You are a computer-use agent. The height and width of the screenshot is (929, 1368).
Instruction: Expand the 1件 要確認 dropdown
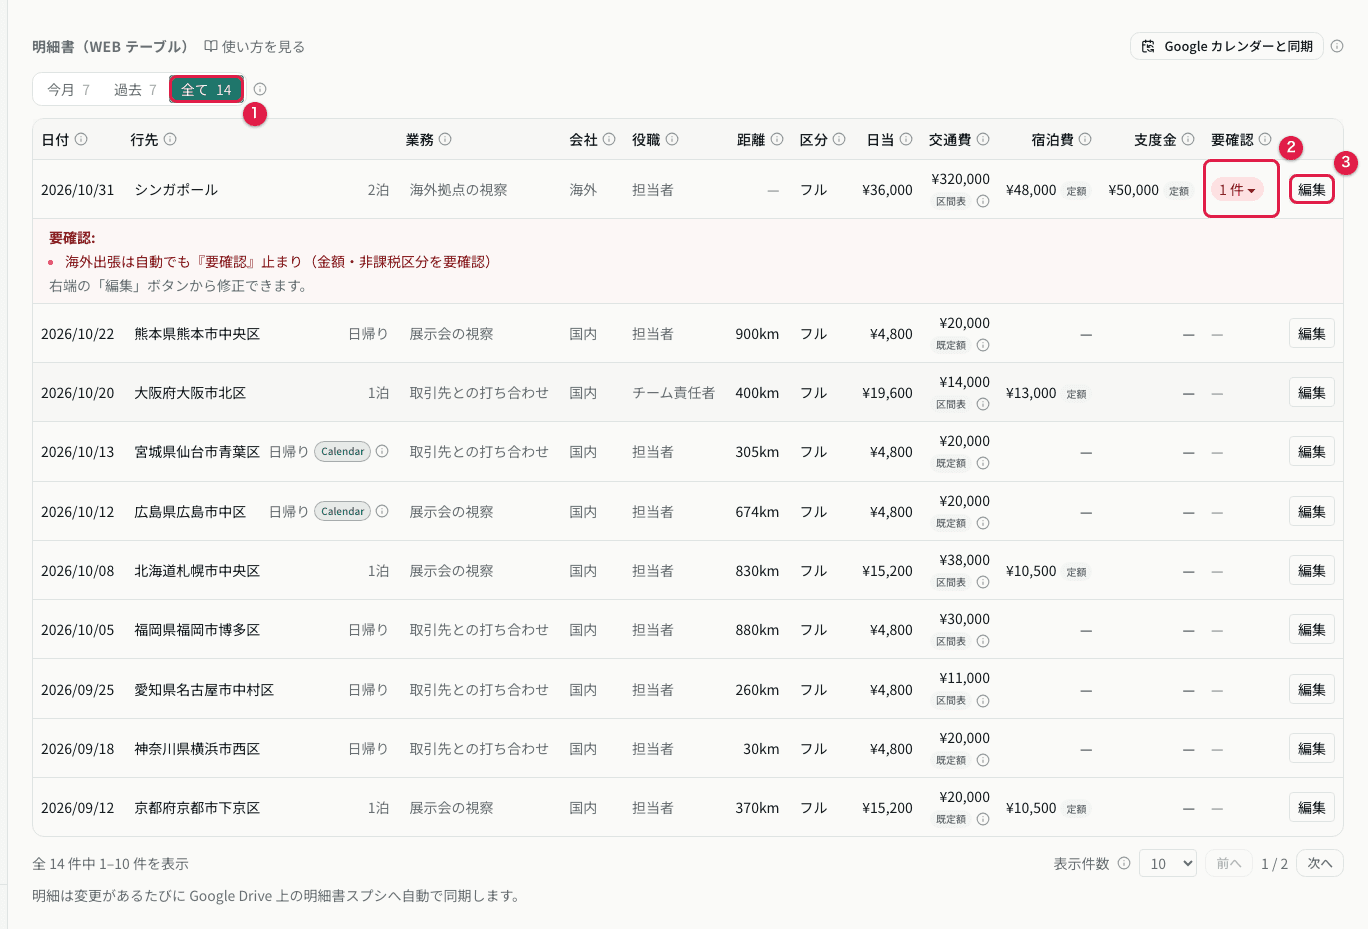point(1237,190)
